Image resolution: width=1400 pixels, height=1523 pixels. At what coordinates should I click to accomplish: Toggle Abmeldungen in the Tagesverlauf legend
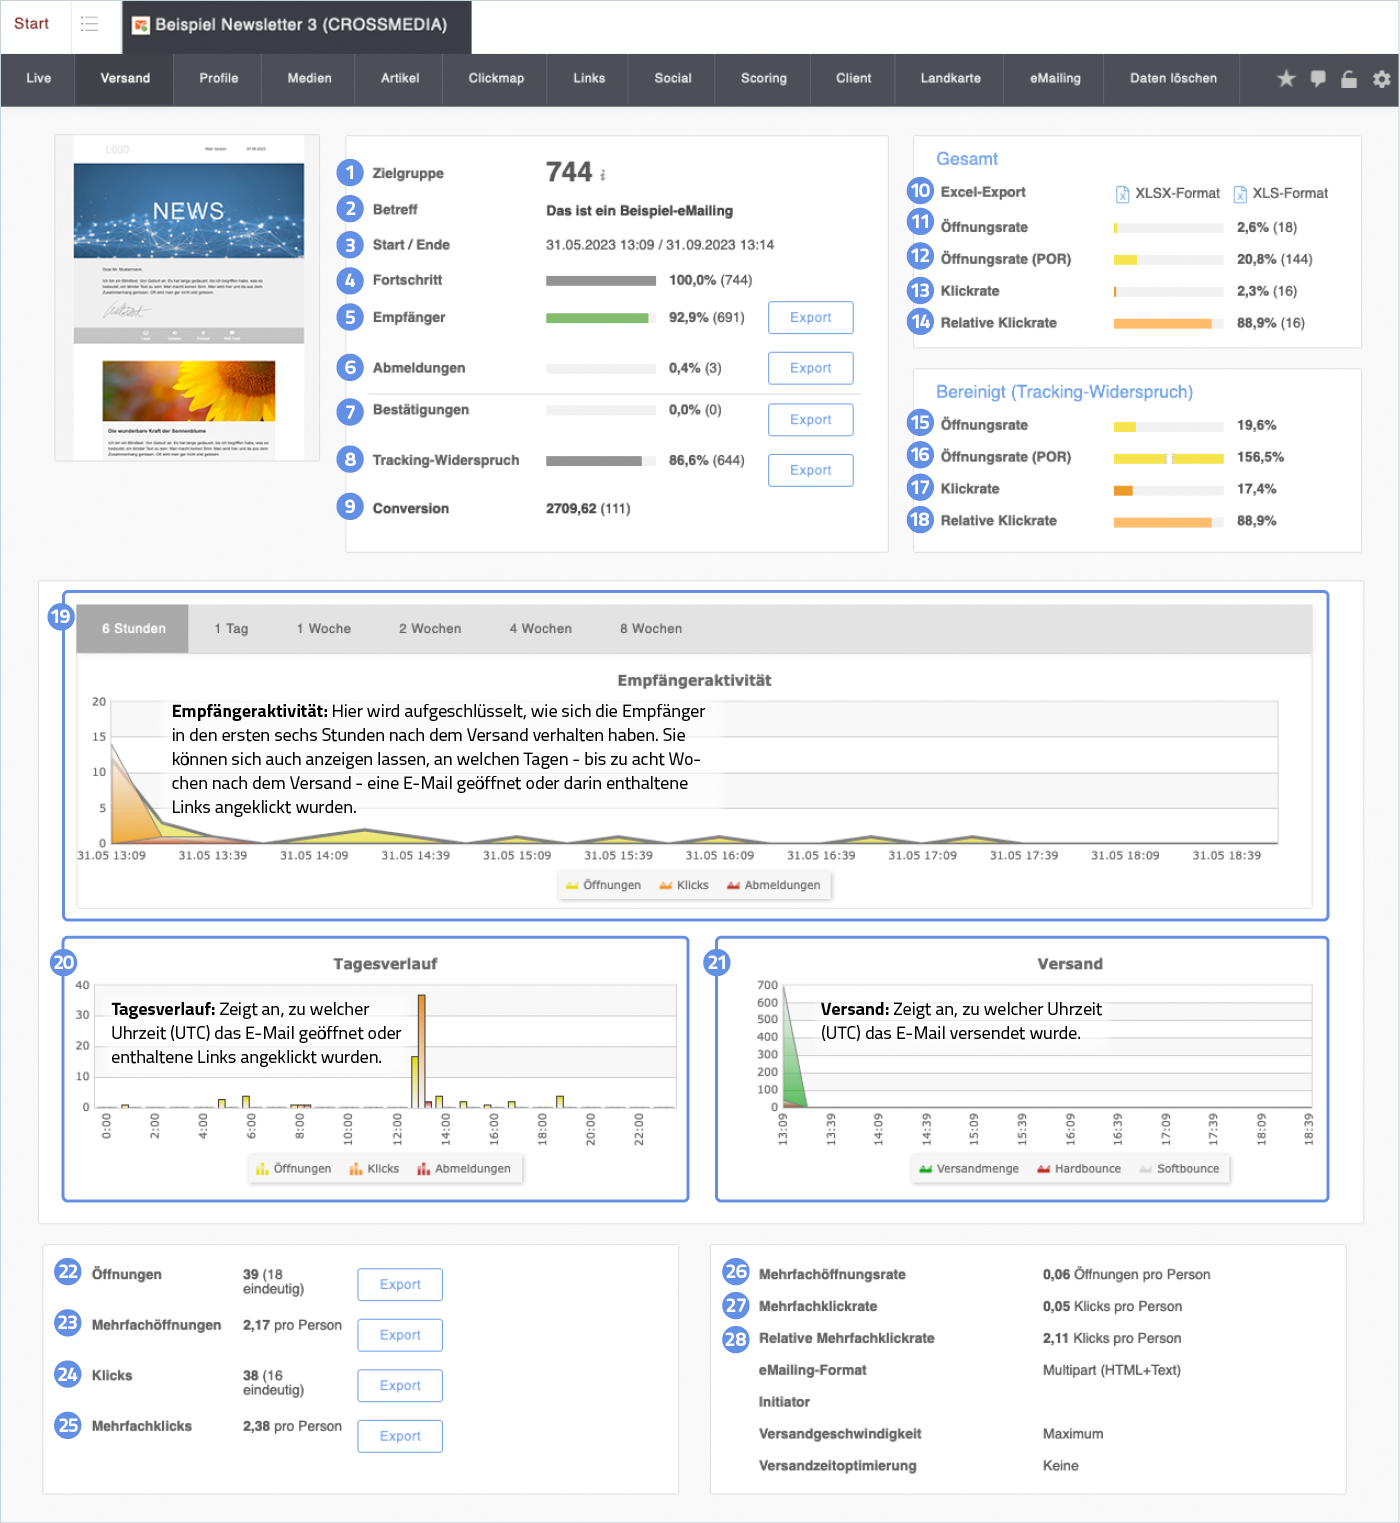pos(464,1168)
